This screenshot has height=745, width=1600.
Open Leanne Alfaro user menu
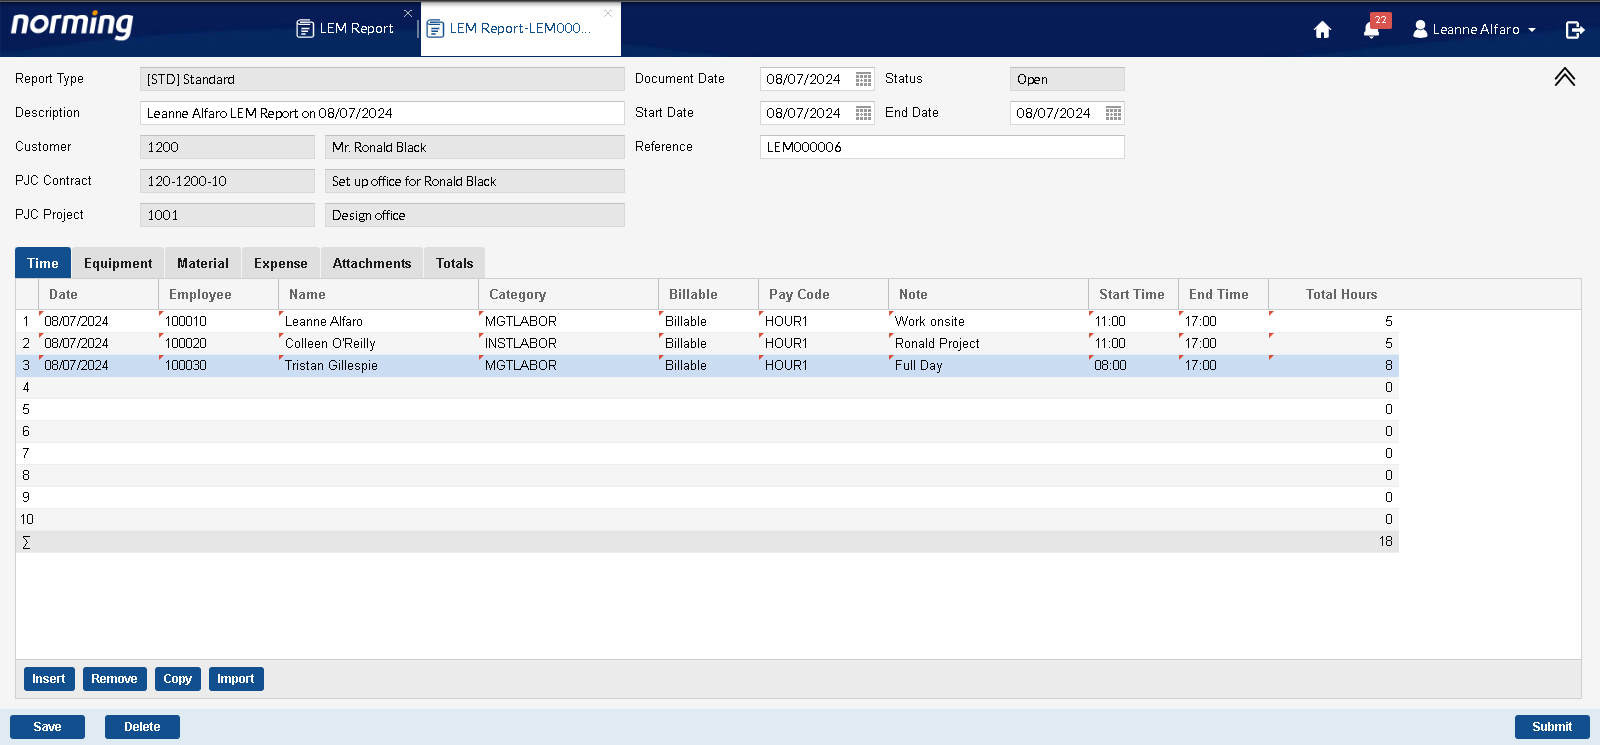click(1474, 29)
